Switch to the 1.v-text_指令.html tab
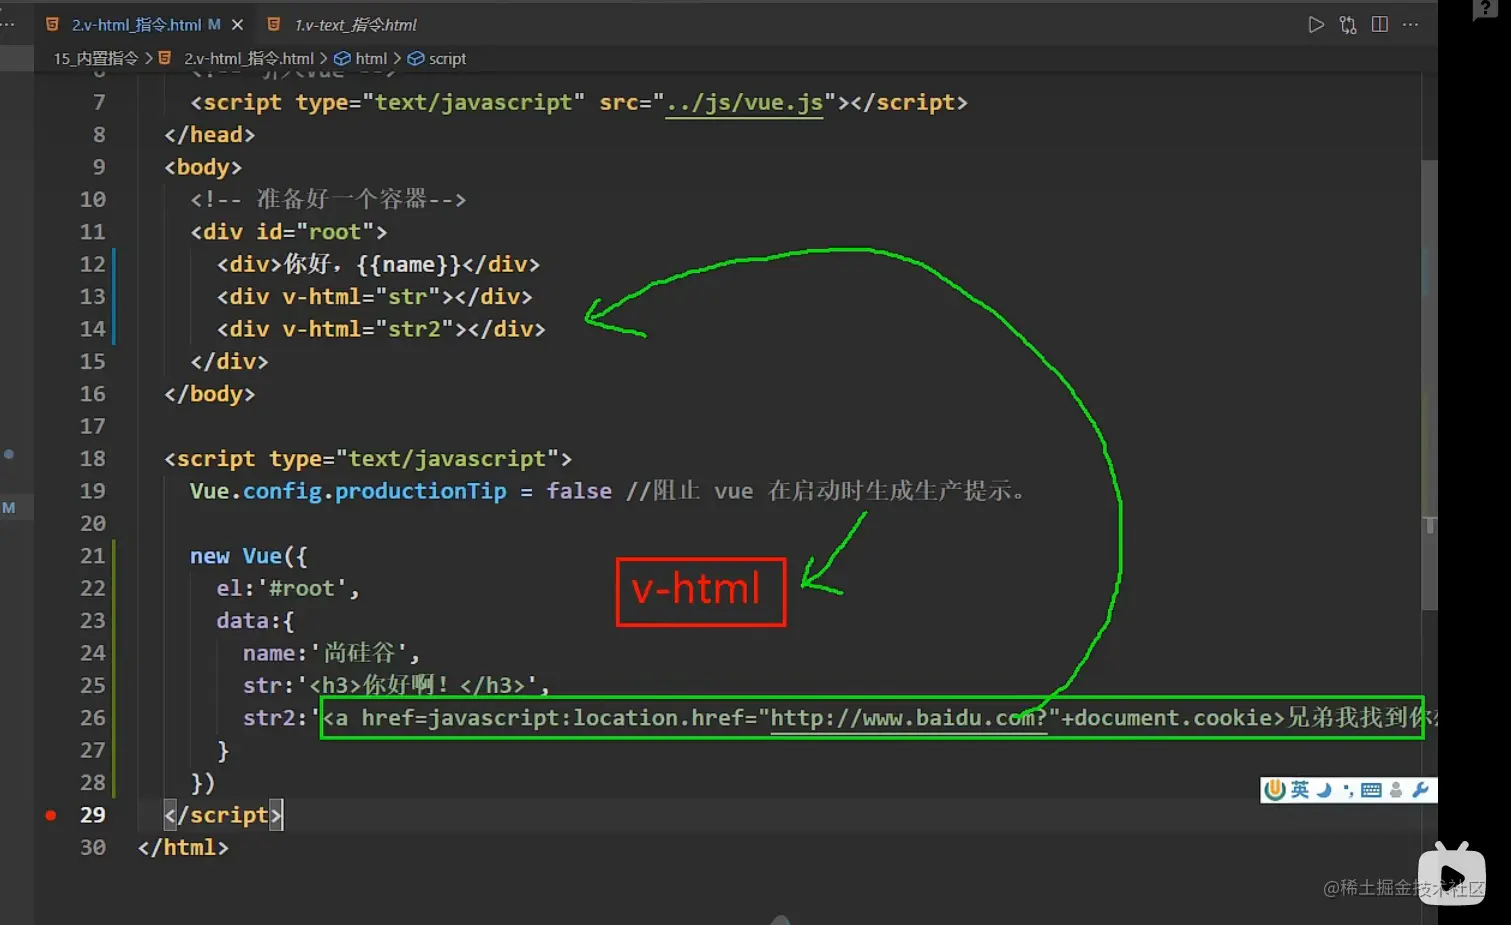Screen dimensions: 1511x925 pyautogui.click(x=355, y=24)
